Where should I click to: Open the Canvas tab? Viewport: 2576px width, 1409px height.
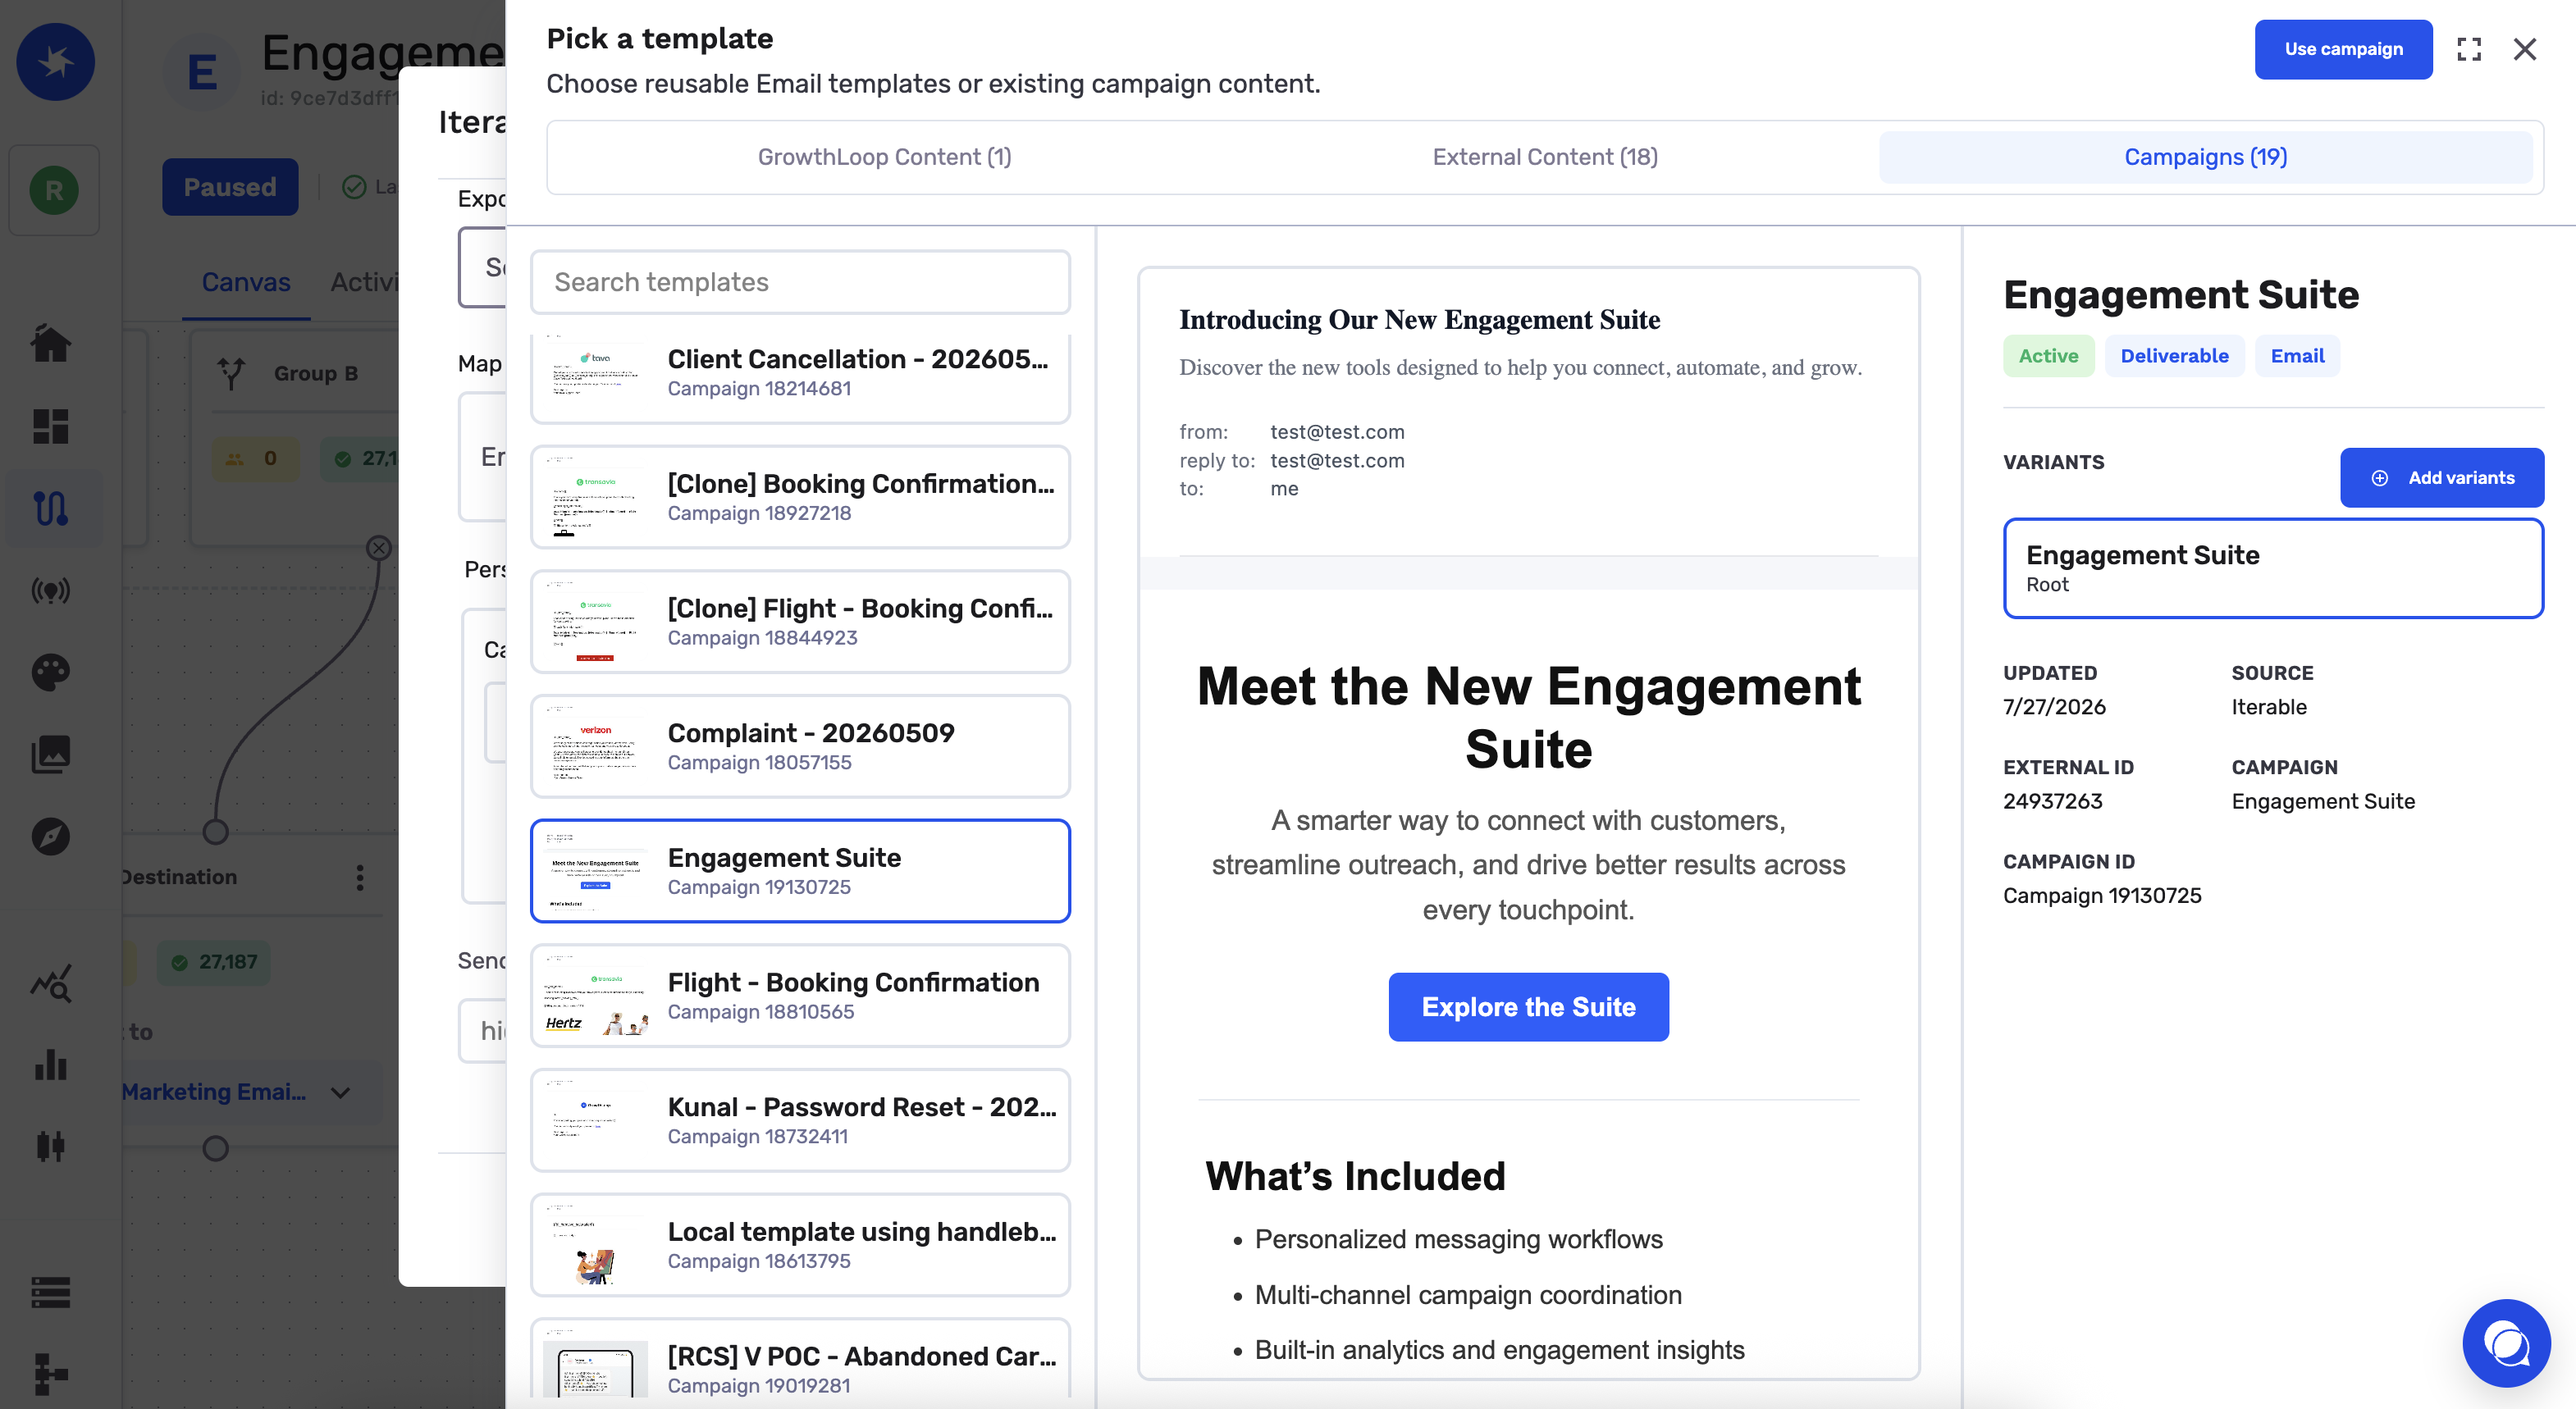(x=246, y=282)
